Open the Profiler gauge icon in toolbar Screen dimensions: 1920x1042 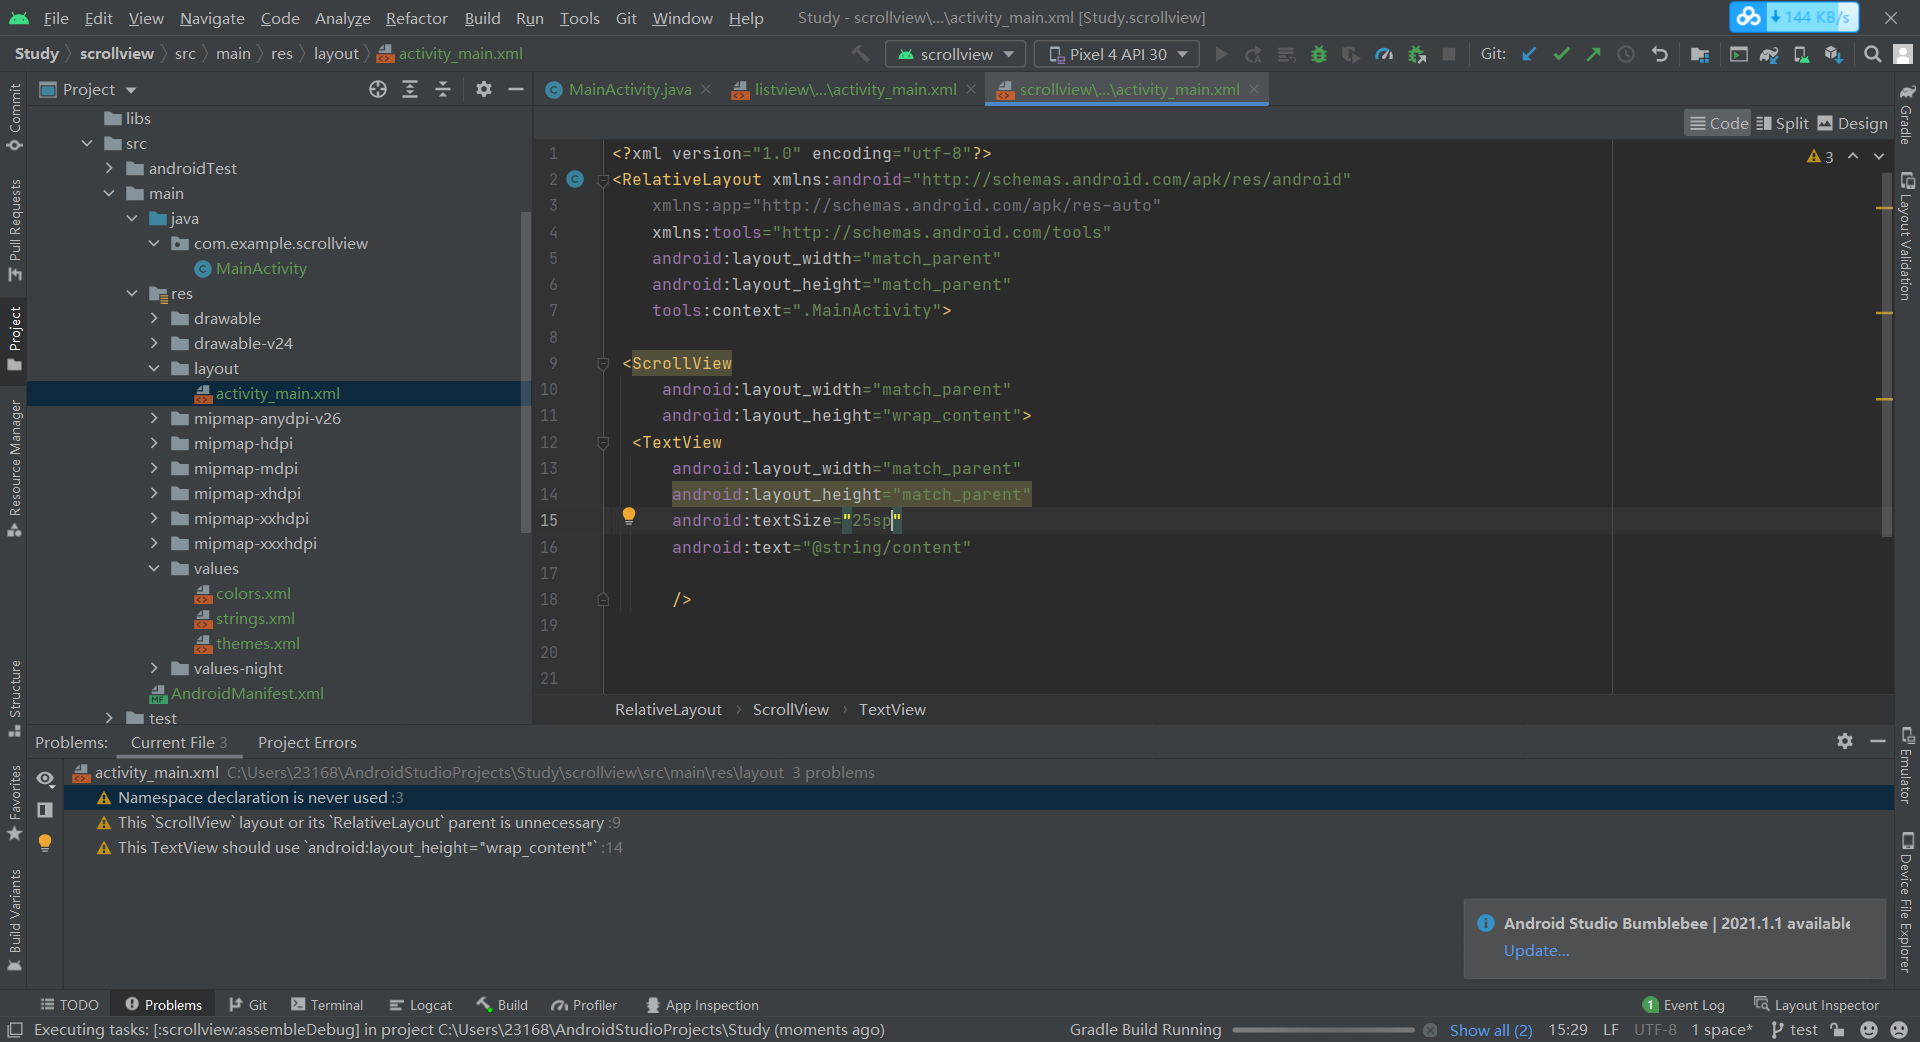1384,55
